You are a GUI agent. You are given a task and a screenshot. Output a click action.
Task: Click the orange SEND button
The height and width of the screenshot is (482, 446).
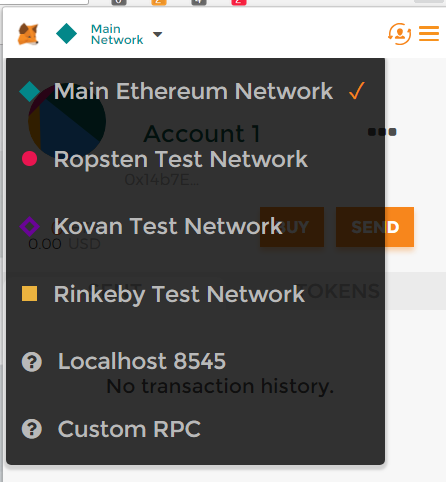[x=375, y=227]
